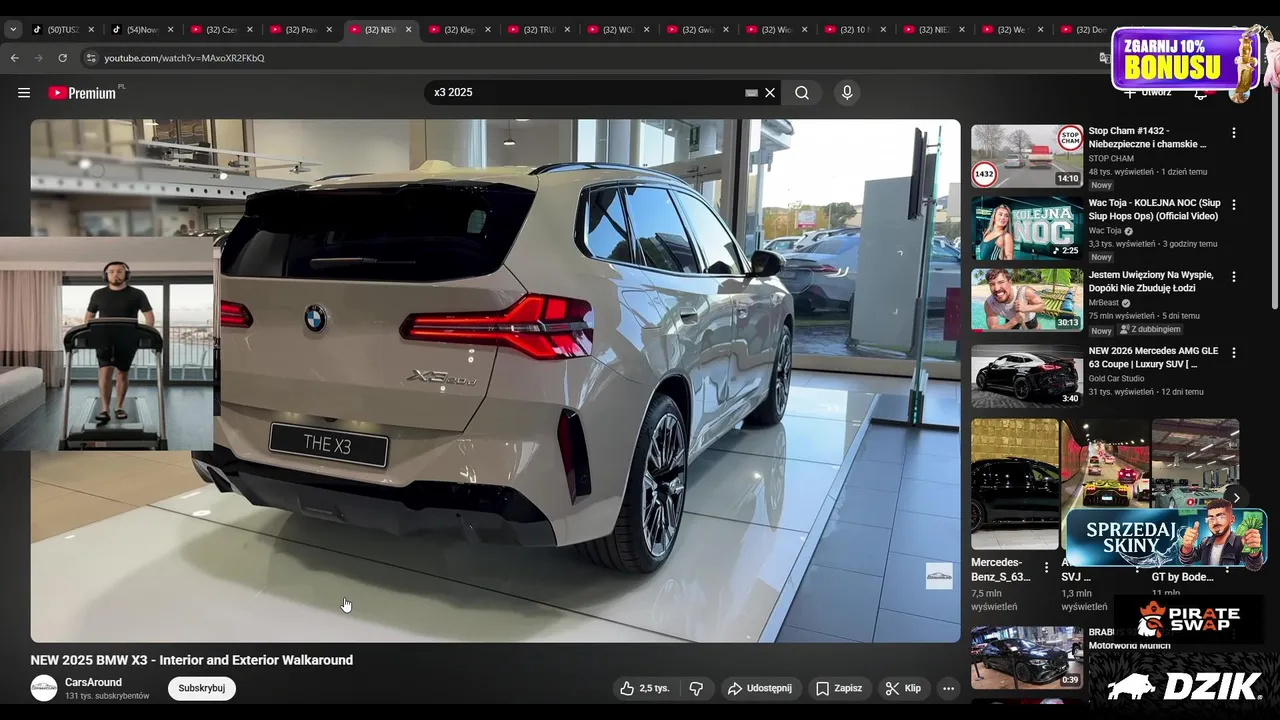
Task: Switch to the (50)TUS TikTok tab
Action: click(62, 30)
